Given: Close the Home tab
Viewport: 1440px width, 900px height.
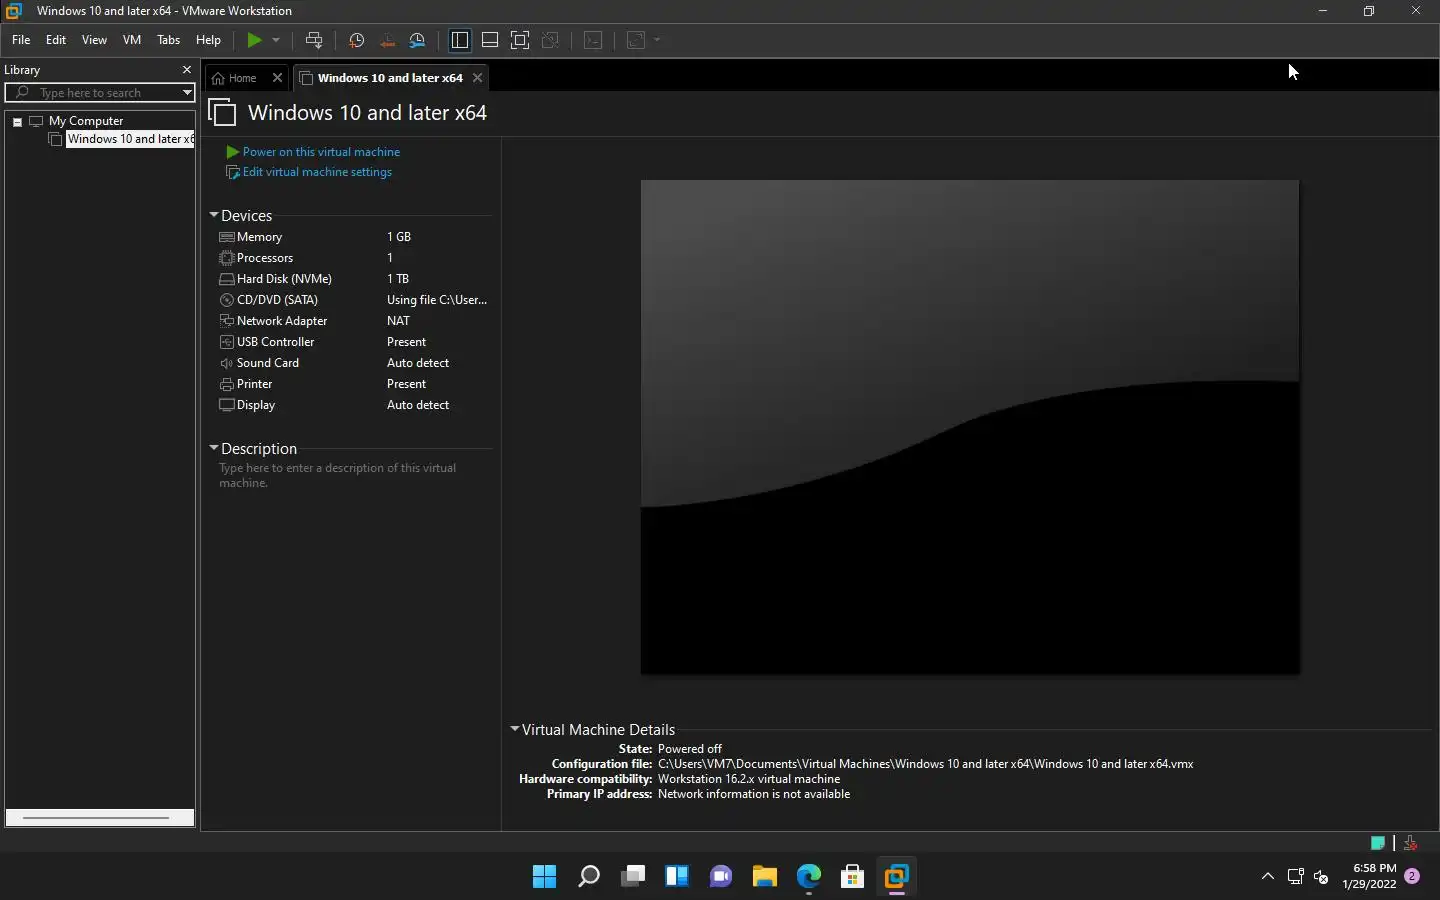Looking at the screenshot, I should (x=278, y=78).
